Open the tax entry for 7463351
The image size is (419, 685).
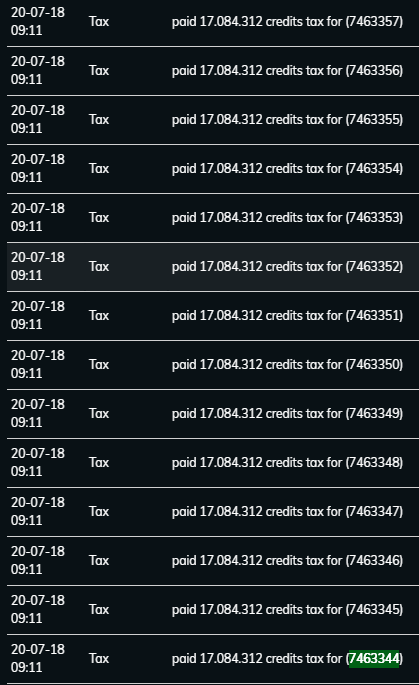pyautogui.click(x=213, y=315)
